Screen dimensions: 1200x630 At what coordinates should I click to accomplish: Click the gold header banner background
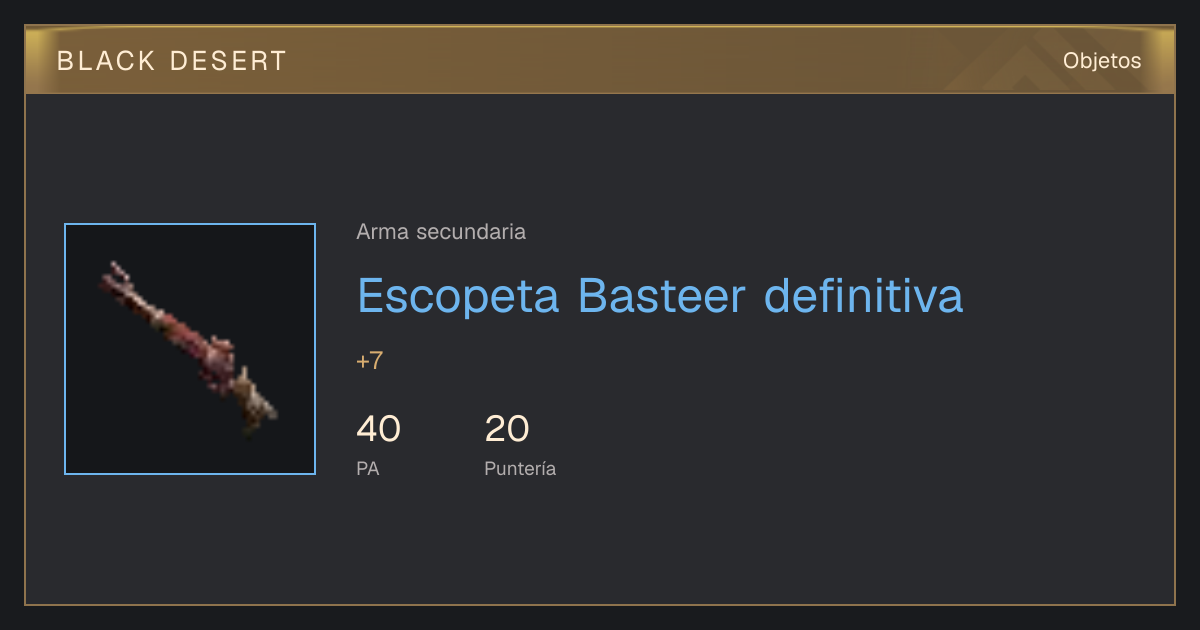[x=600, y=61]
